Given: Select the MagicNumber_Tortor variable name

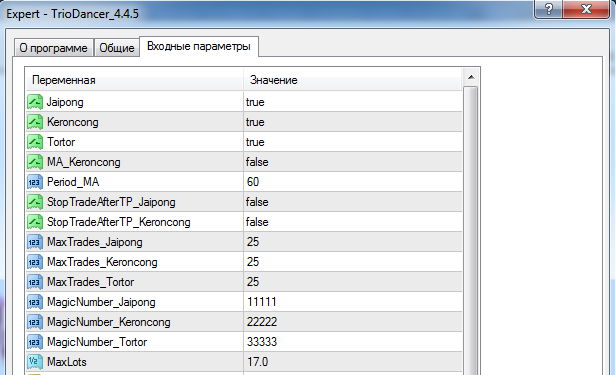Looking at the screenshot, I should click(x=97, y=342).
